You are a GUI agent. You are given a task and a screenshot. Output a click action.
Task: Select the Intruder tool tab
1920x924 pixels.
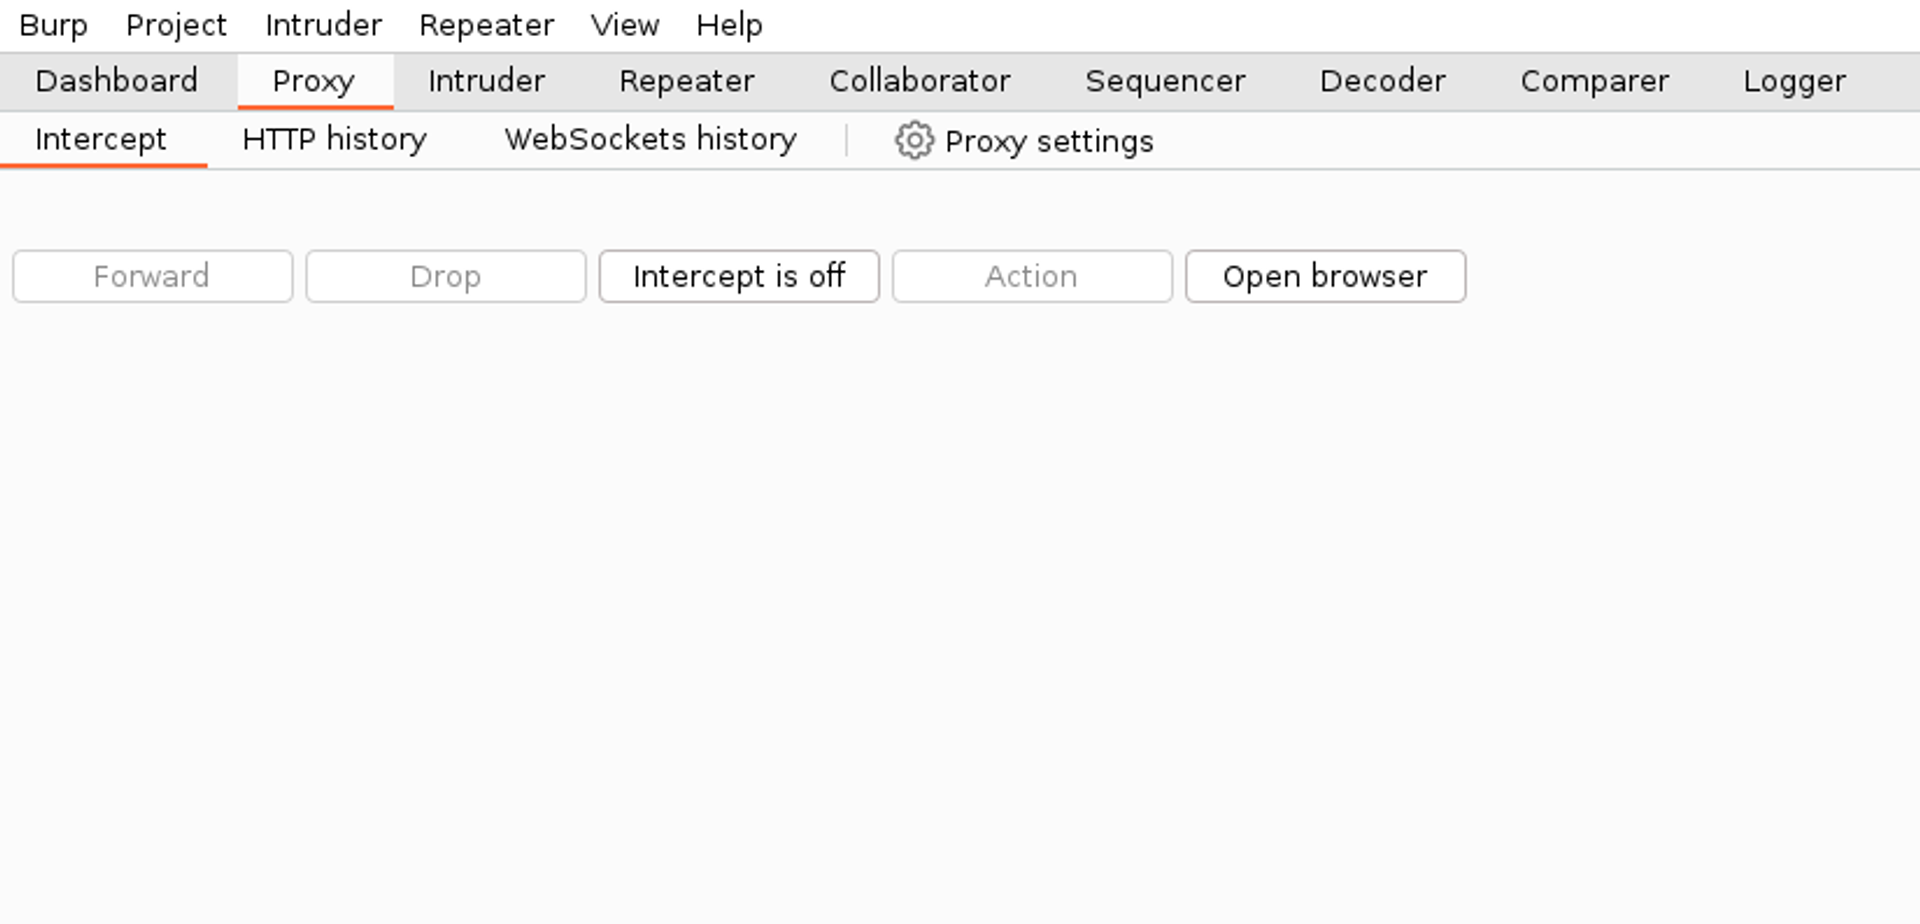486,81
